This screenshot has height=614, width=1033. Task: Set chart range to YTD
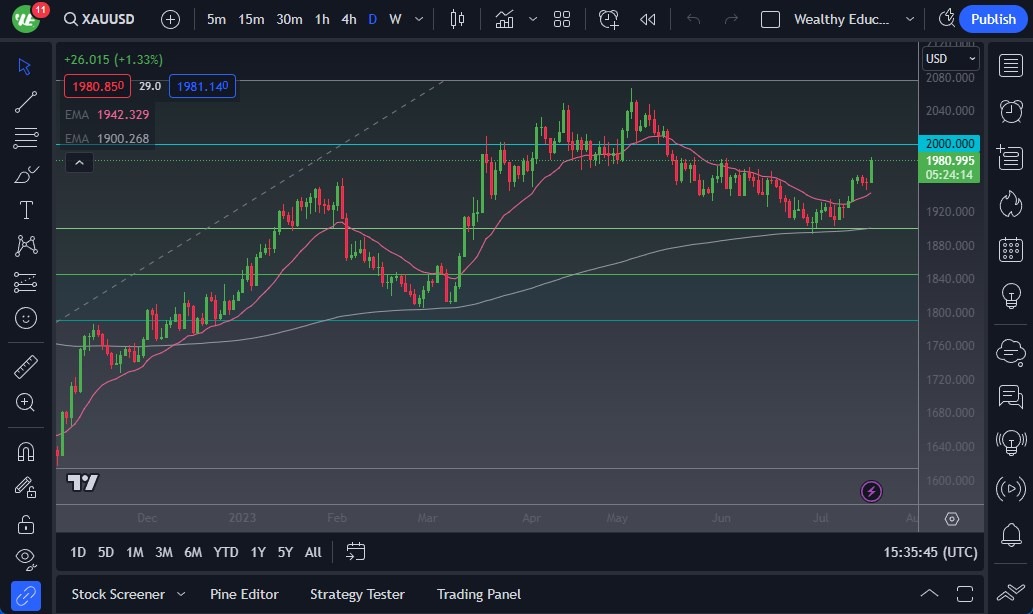pos(226,552)
